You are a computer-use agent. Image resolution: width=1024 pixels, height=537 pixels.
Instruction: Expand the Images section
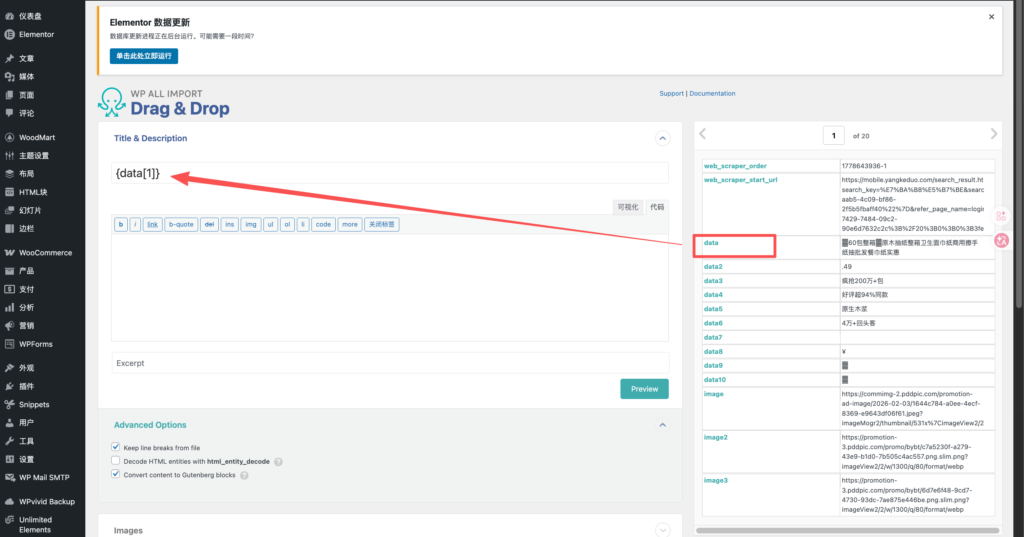tap(662, 530)
